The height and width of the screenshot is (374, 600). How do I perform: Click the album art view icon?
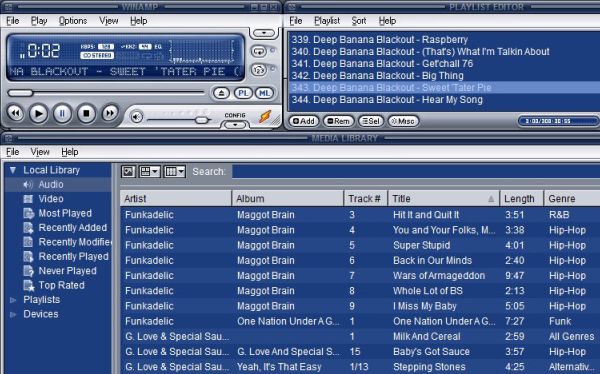[x=128, y=171]
